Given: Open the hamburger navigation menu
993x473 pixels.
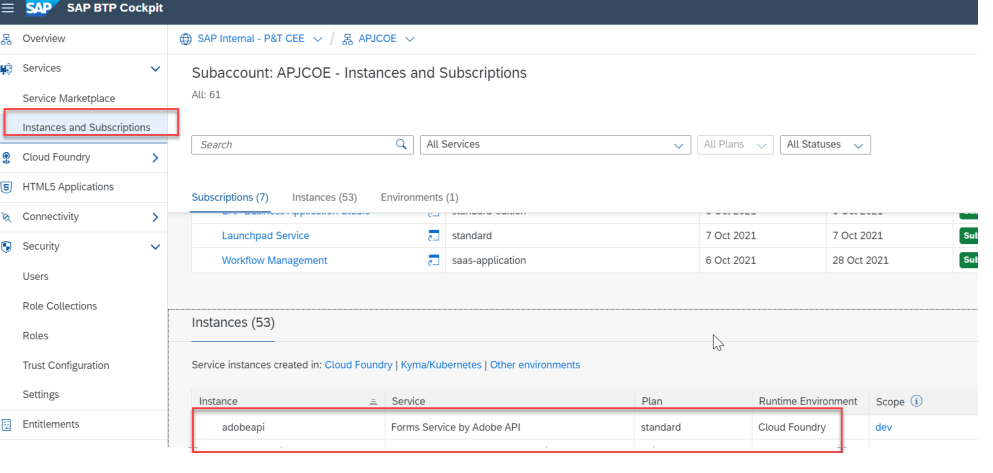Looking at the screenshot, I should coord(8,8).
